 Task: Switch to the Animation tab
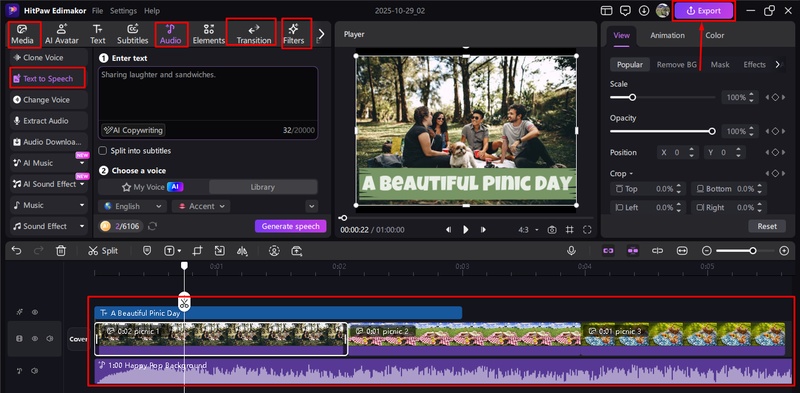coord(667,35)
